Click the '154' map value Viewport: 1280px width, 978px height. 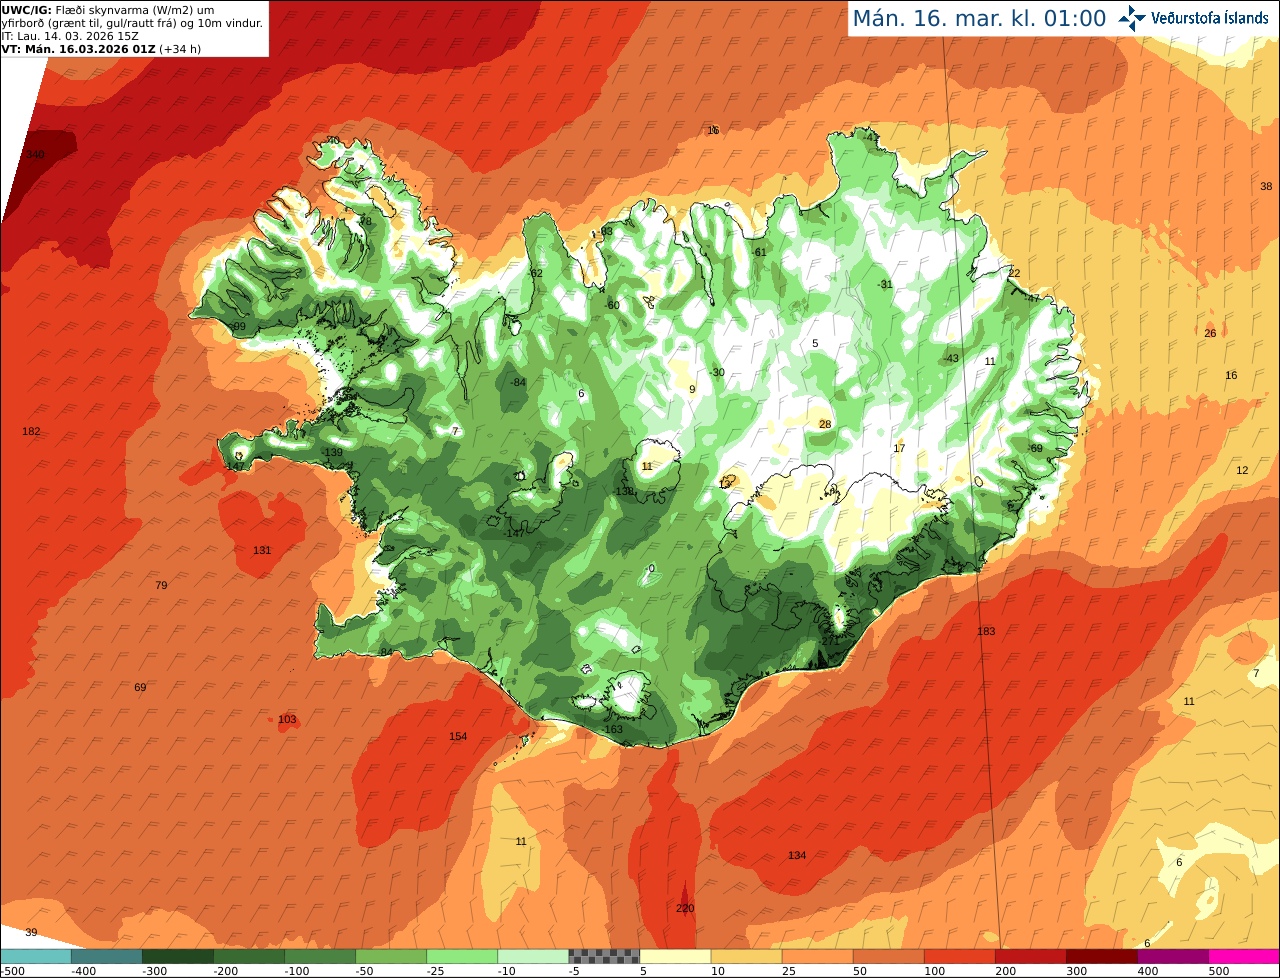(458, 737)
